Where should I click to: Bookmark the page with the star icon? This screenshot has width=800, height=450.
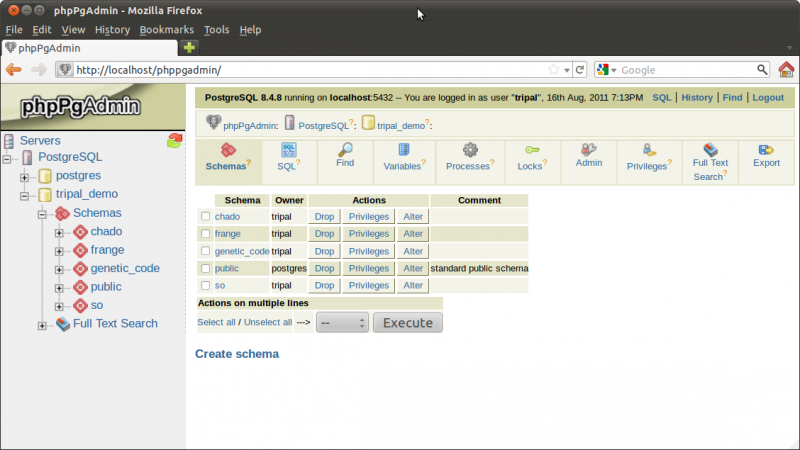click(554, 69)
